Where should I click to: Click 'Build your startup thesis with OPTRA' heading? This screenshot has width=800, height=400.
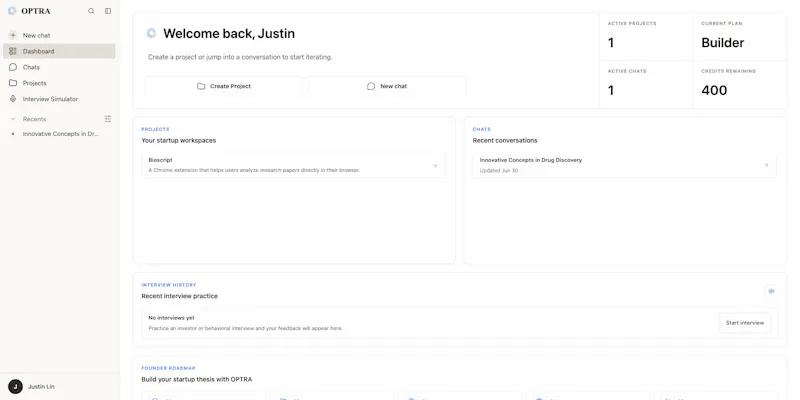[196, 379]
